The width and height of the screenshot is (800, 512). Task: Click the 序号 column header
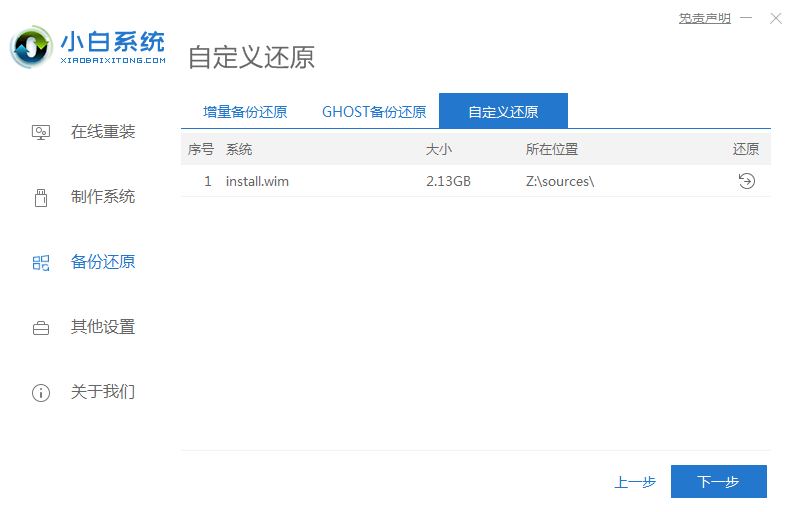tap(201, 149)
